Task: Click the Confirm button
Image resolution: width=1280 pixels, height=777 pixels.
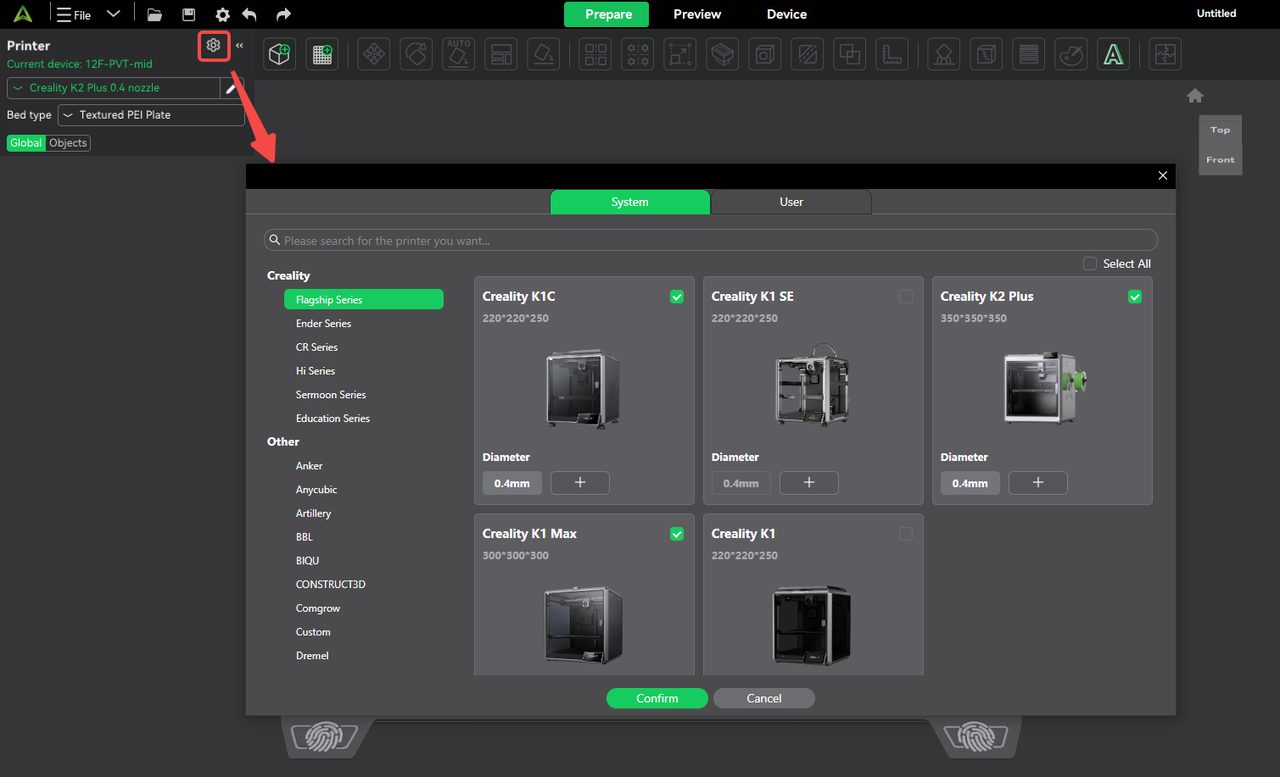Action: [x=657, y=698]
